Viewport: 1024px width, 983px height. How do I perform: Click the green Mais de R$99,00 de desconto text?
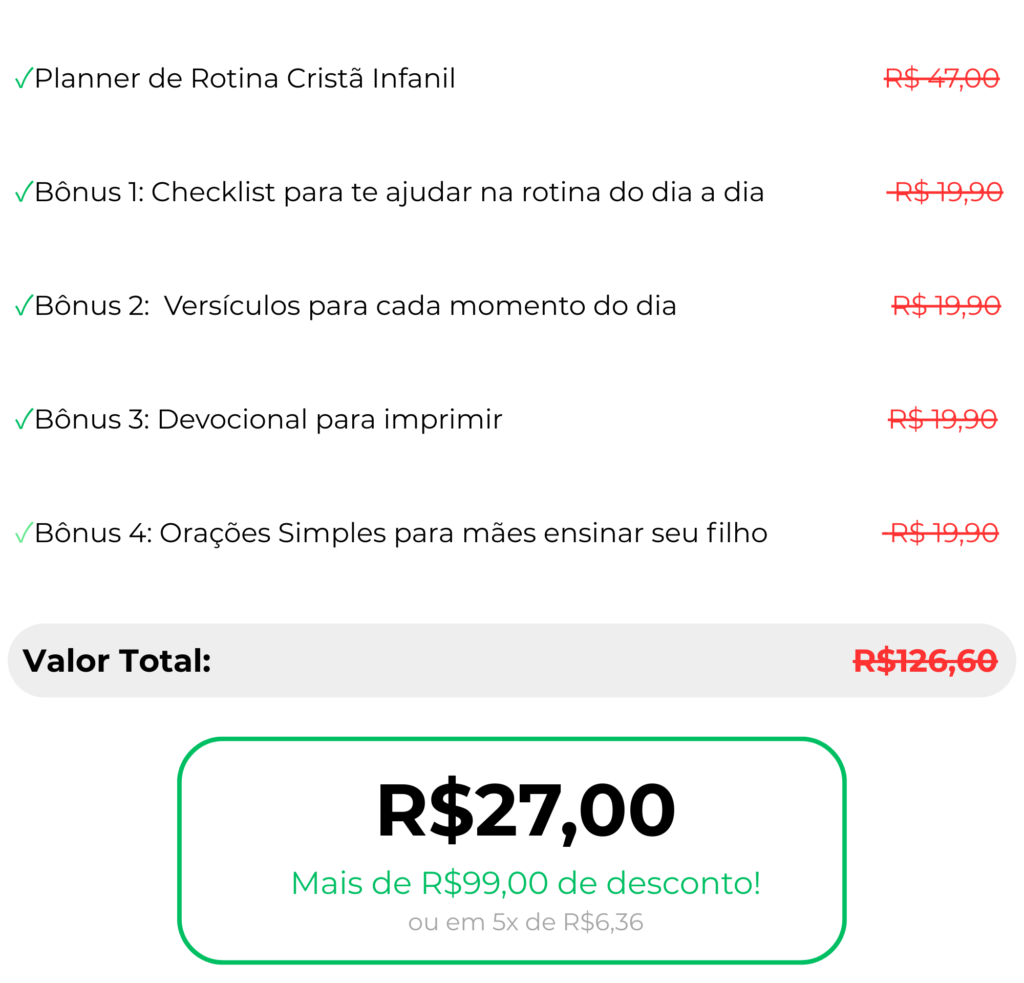pos(526,884)
